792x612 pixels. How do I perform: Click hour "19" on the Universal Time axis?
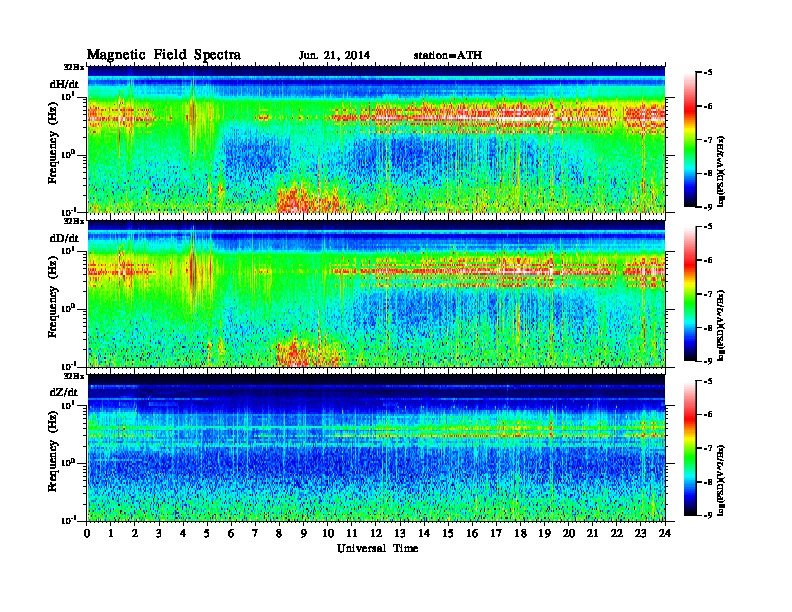544,533
